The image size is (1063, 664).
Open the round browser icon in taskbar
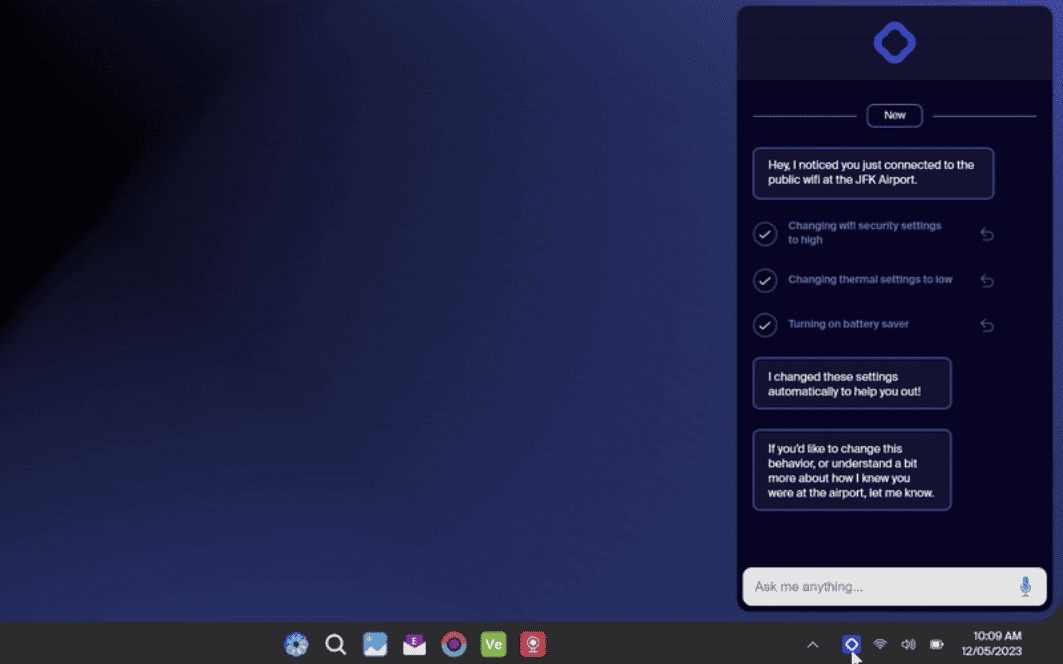click(454, 644)
